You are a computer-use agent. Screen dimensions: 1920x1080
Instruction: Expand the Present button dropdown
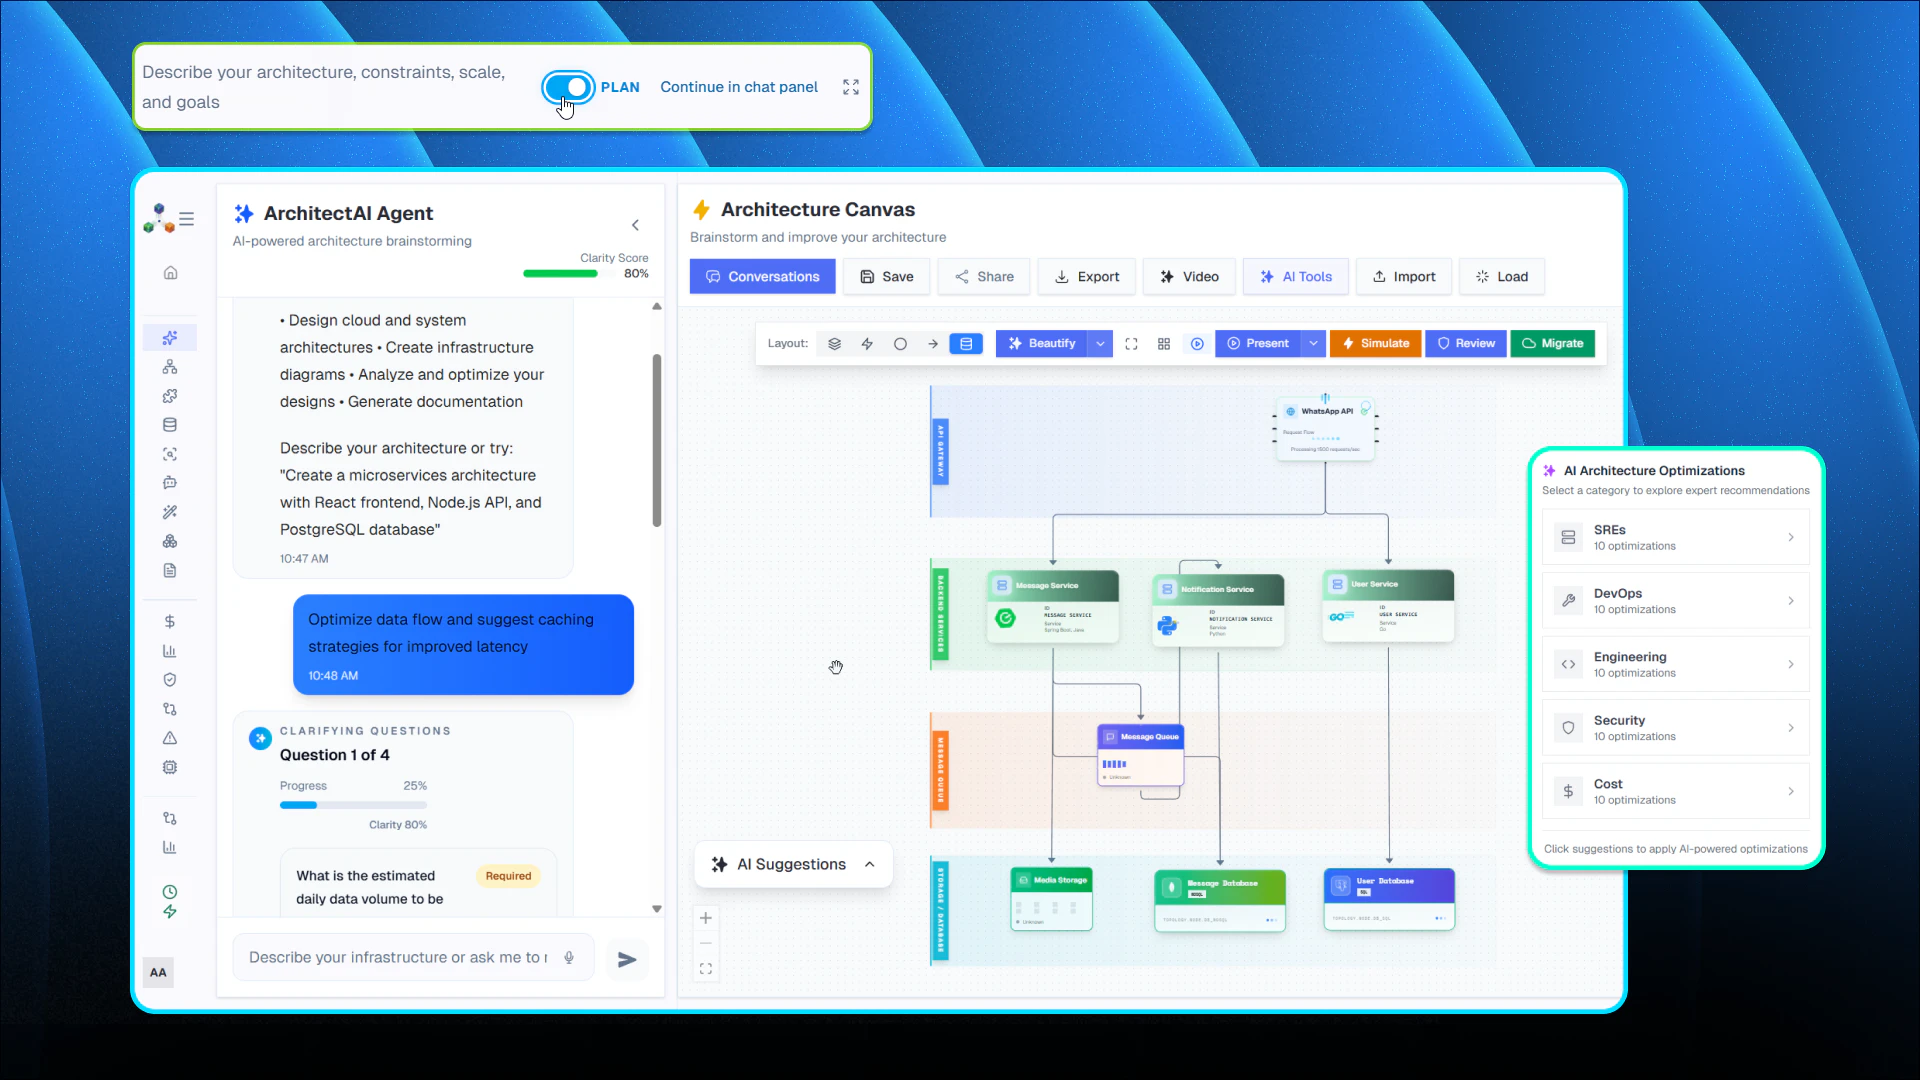[x=1313, y=343]
